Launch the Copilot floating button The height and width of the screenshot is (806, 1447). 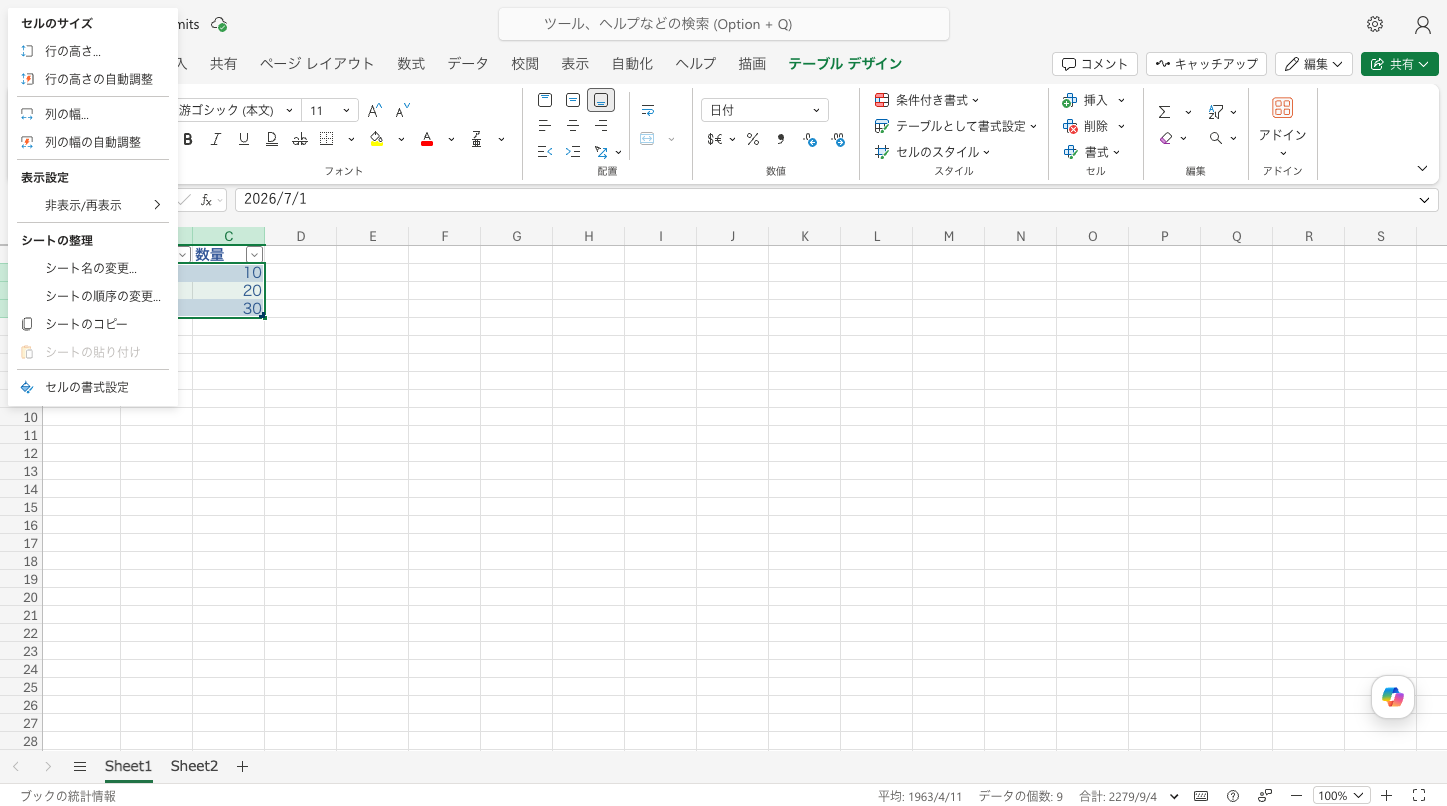tap(1393, 697)
